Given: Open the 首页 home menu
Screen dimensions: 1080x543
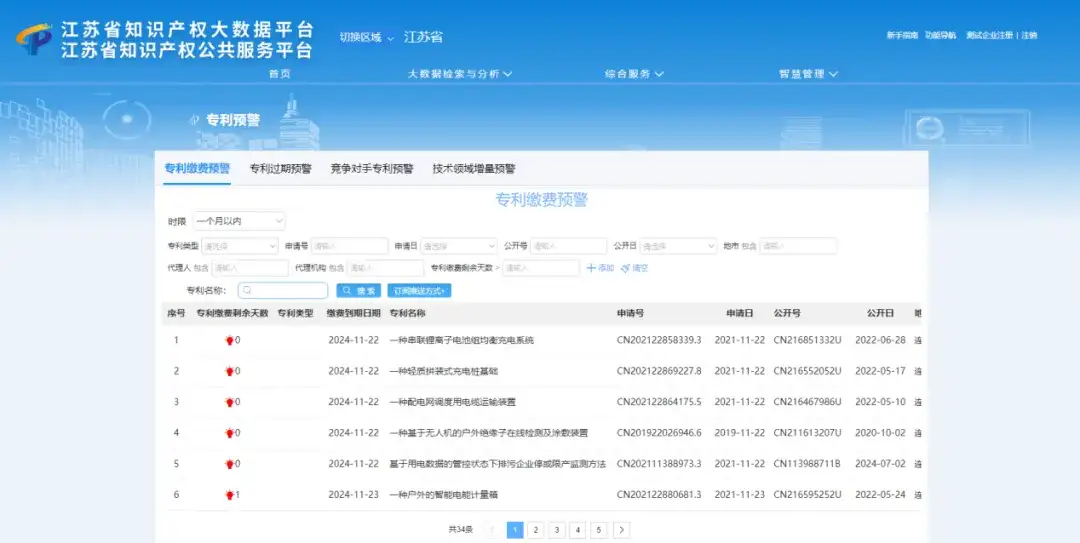Looking at the screenshot, I should click(280, 74).
